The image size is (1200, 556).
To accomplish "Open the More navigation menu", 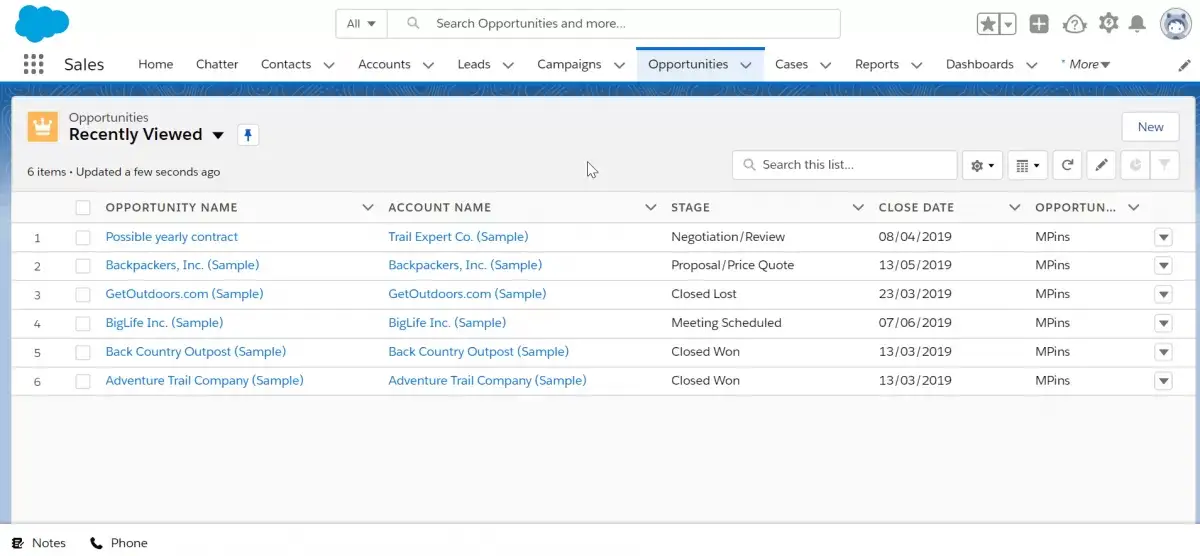I will click(x=1086, y=64).
